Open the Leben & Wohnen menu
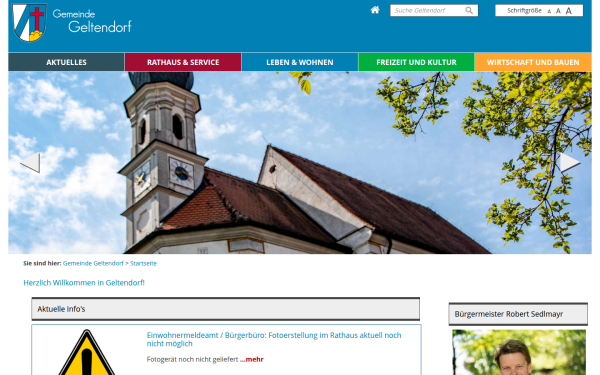 coord(300,62)
